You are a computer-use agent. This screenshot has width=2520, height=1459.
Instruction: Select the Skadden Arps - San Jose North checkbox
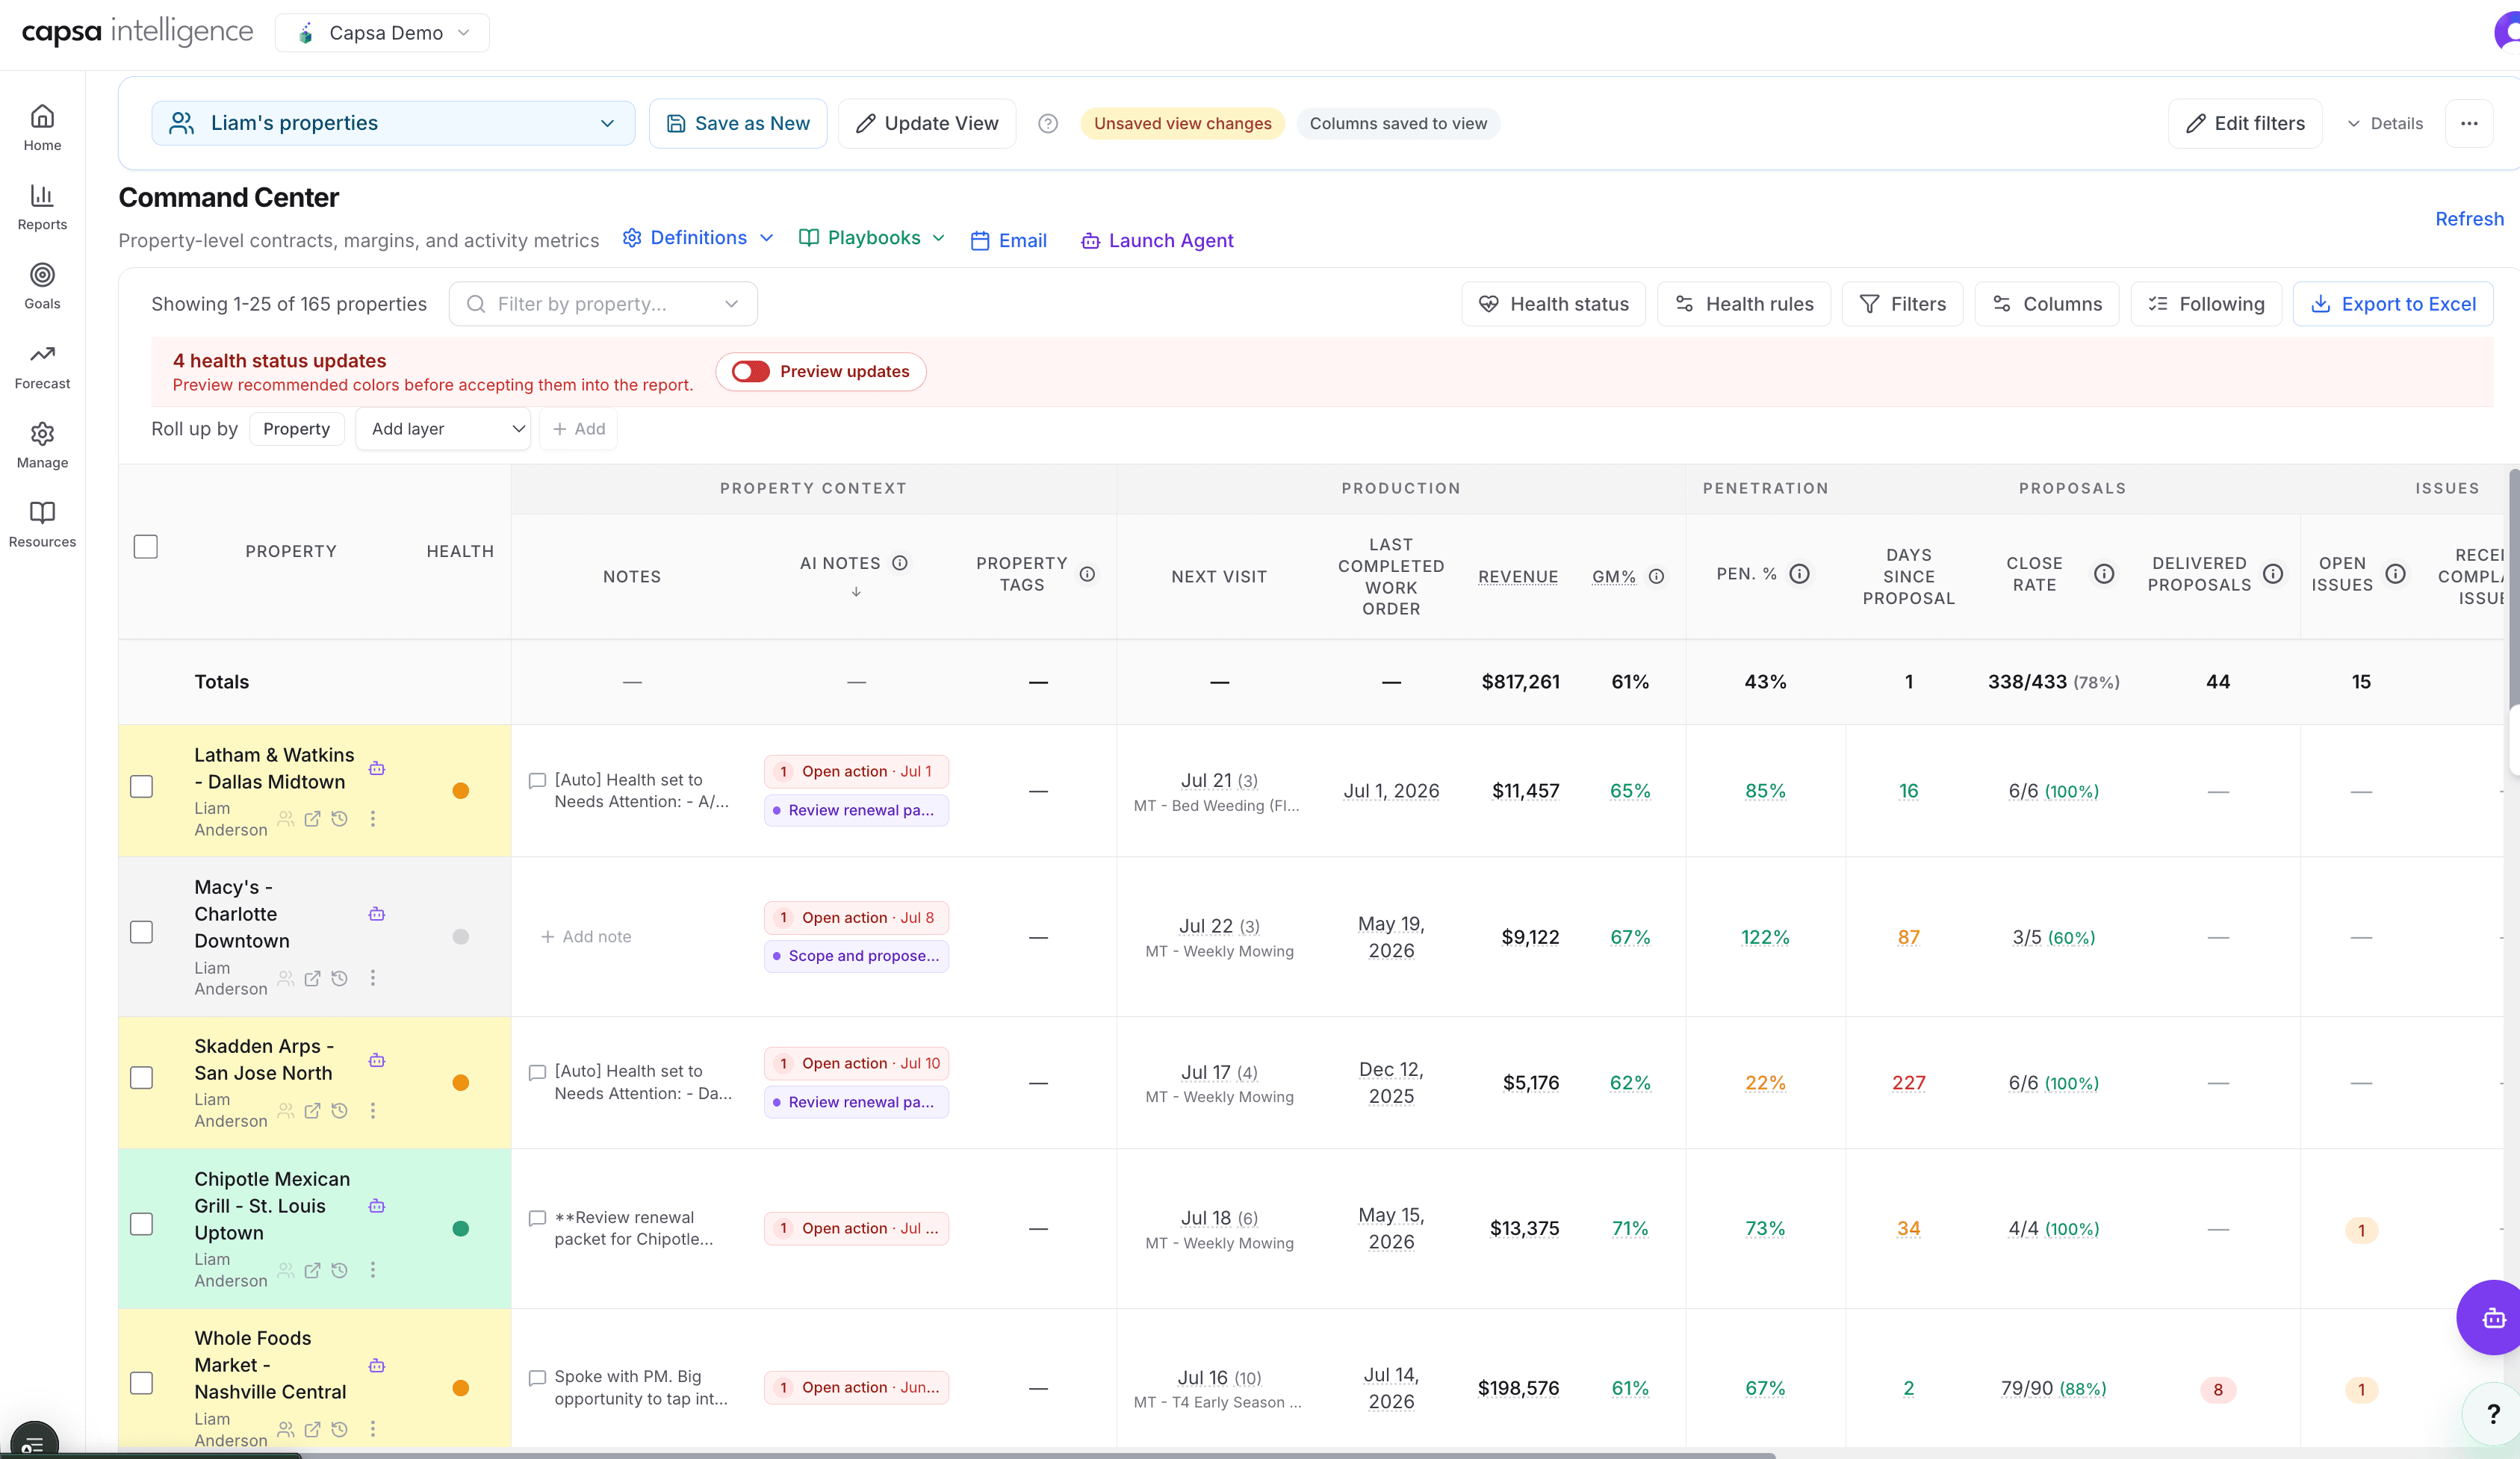point(141,1077)
